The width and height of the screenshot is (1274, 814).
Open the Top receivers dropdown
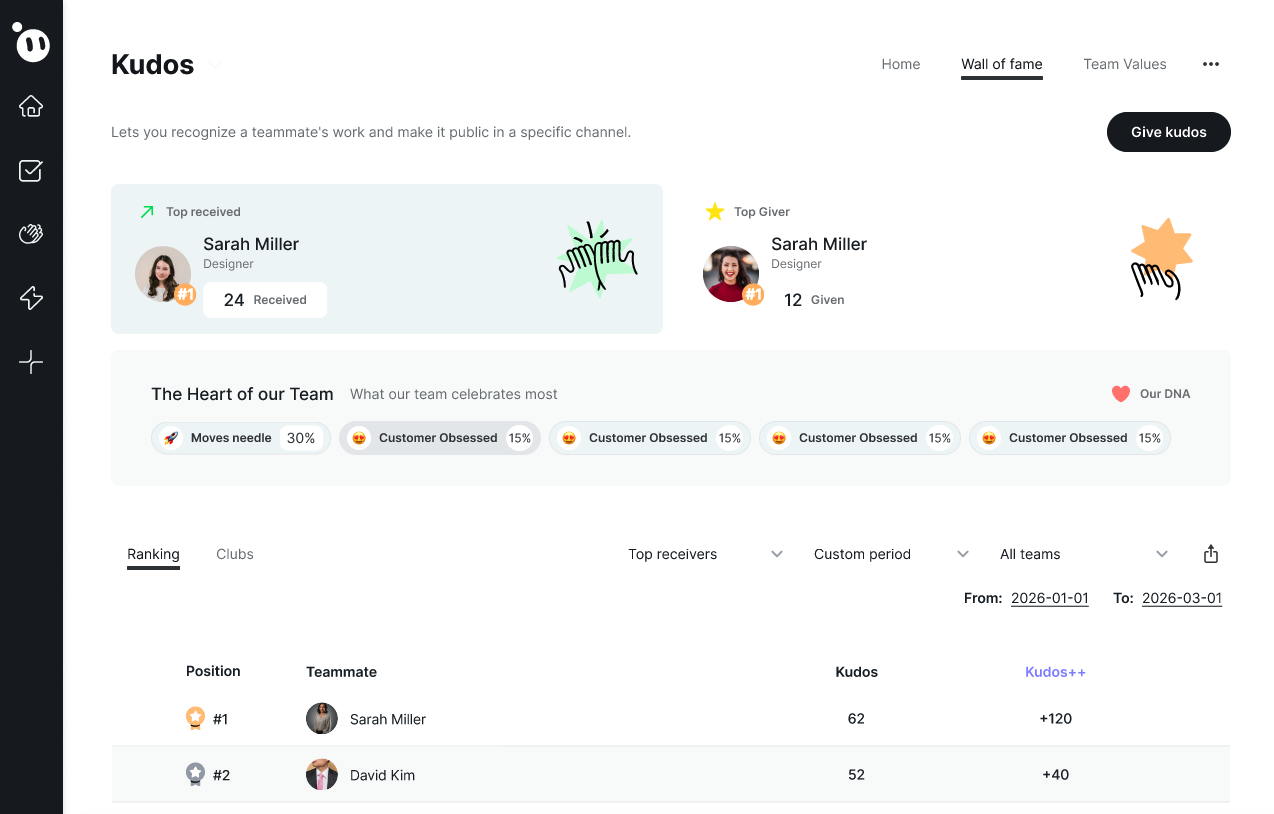click(x=703, y=553)
